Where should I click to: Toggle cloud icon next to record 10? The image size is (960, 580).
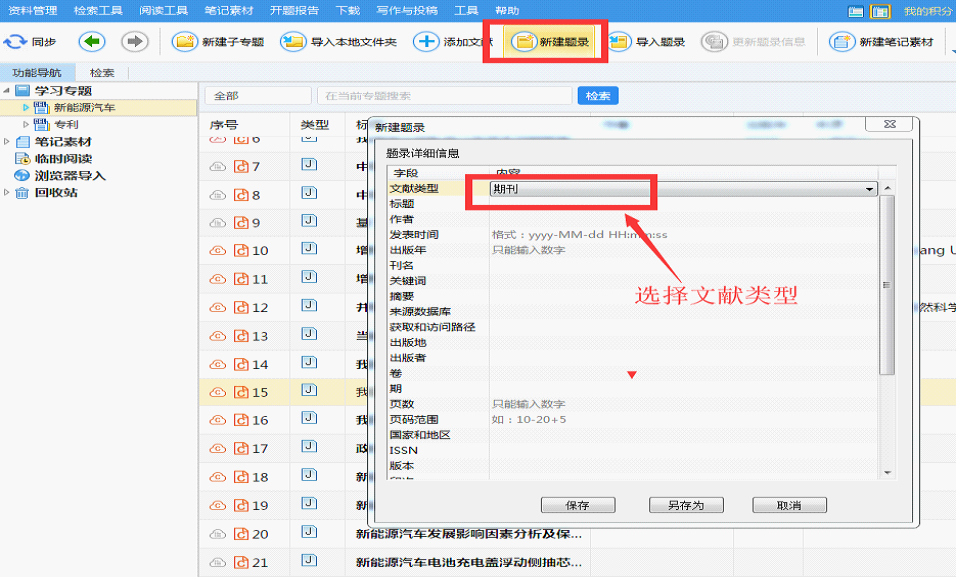217,250
